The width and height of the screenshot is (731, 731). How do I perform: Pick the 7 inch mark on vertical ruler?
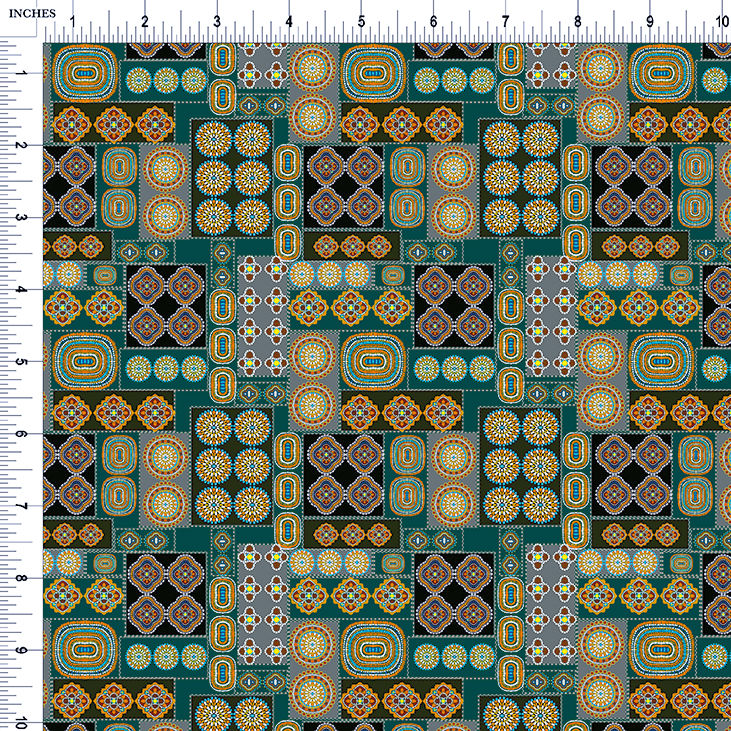(x=21, y=506)
